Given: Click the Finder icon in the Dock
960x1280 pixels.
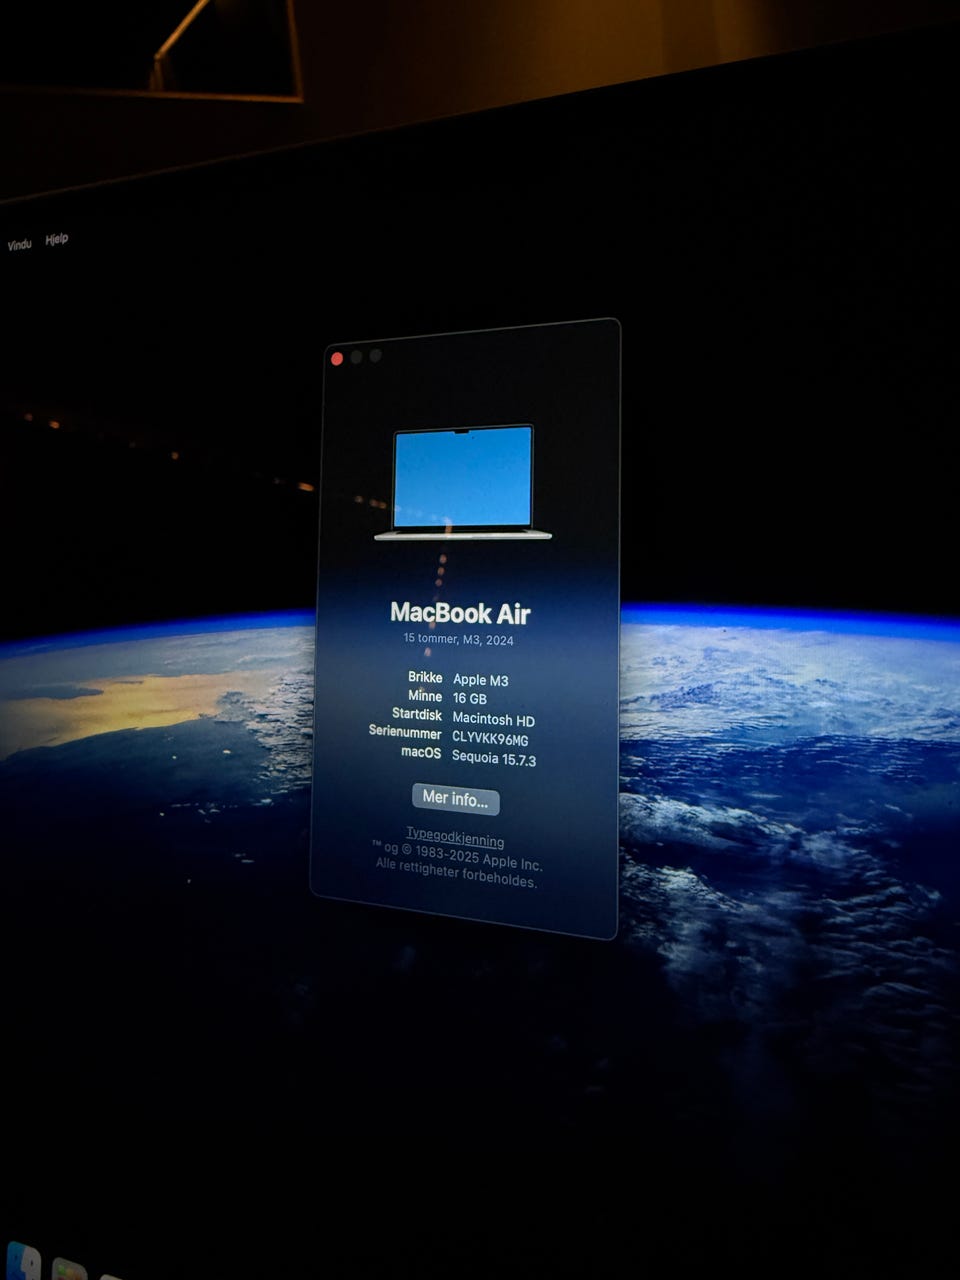Looking at the screenshot, I should 24,1260.
